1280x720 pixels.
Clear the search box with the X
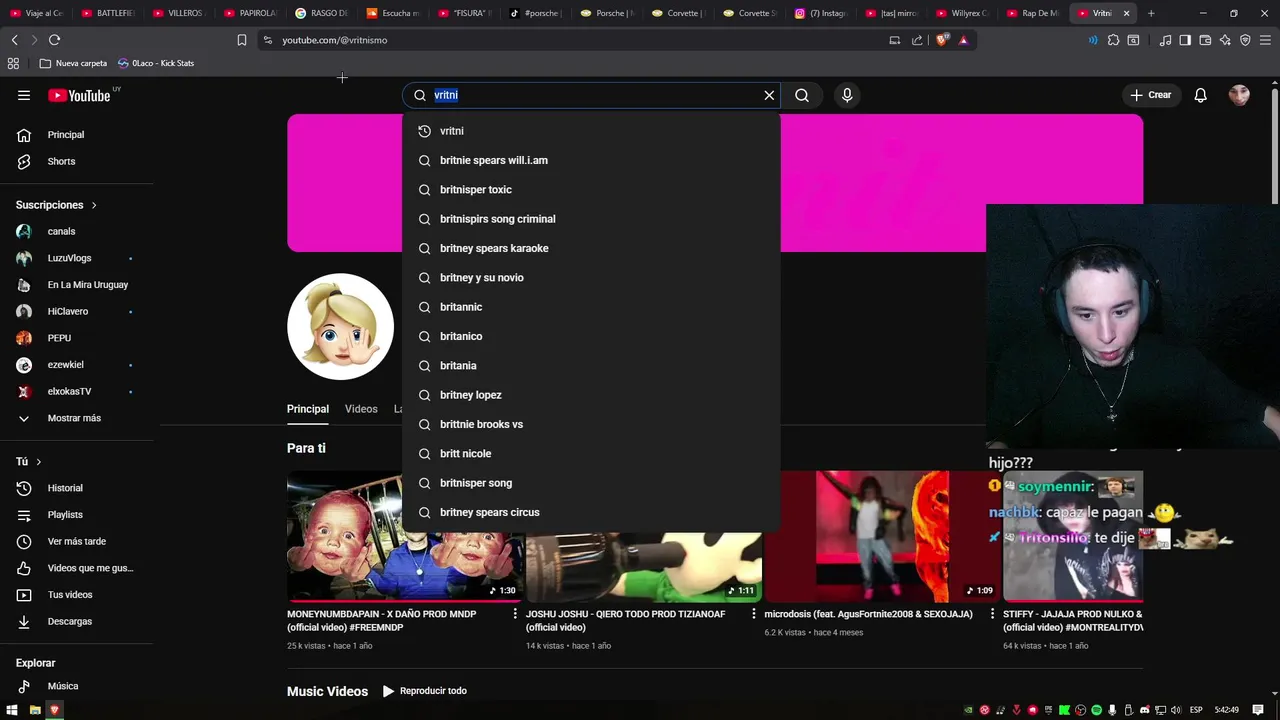pos(769,95)
